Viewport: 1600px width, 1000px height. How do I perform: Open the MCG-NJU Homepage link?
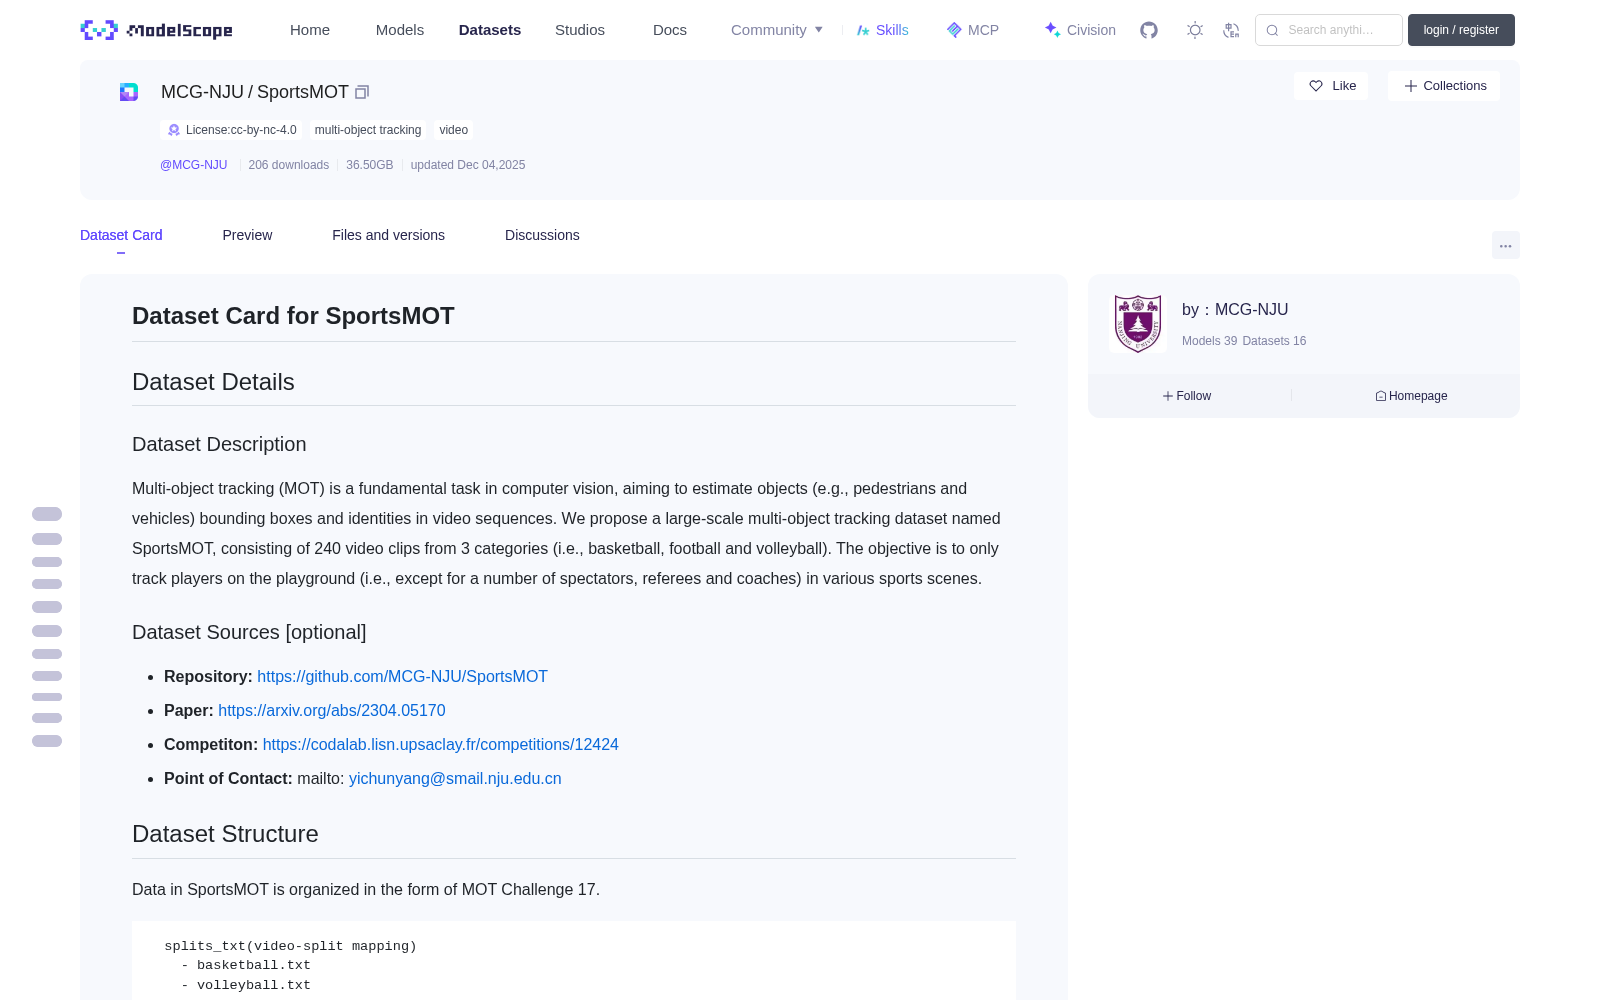pos(1411,396)
